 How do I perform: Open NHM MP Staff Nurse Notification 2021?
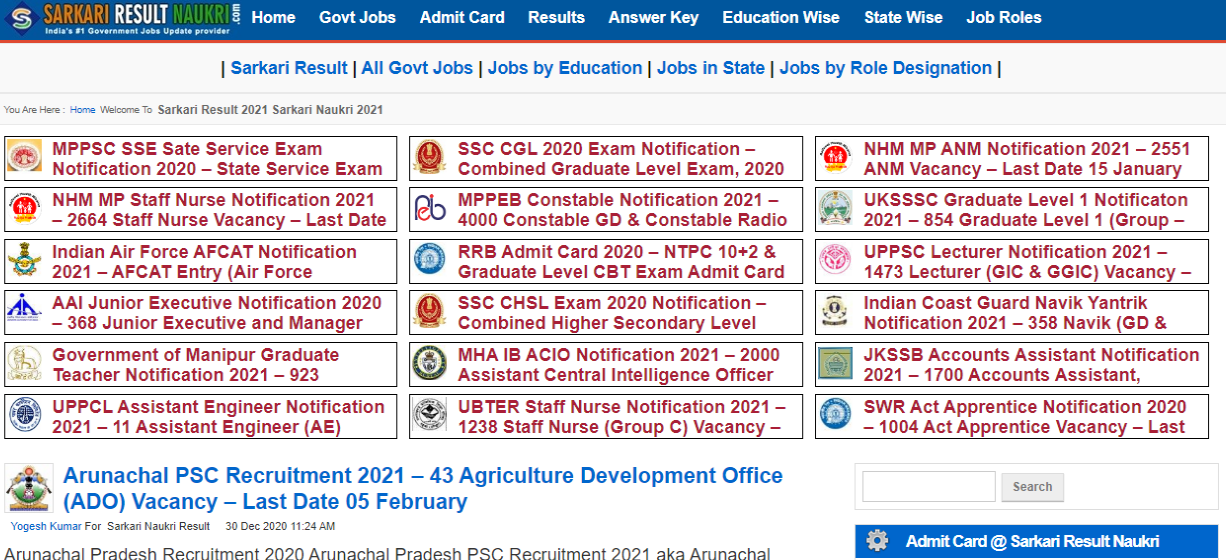(219, 210)
